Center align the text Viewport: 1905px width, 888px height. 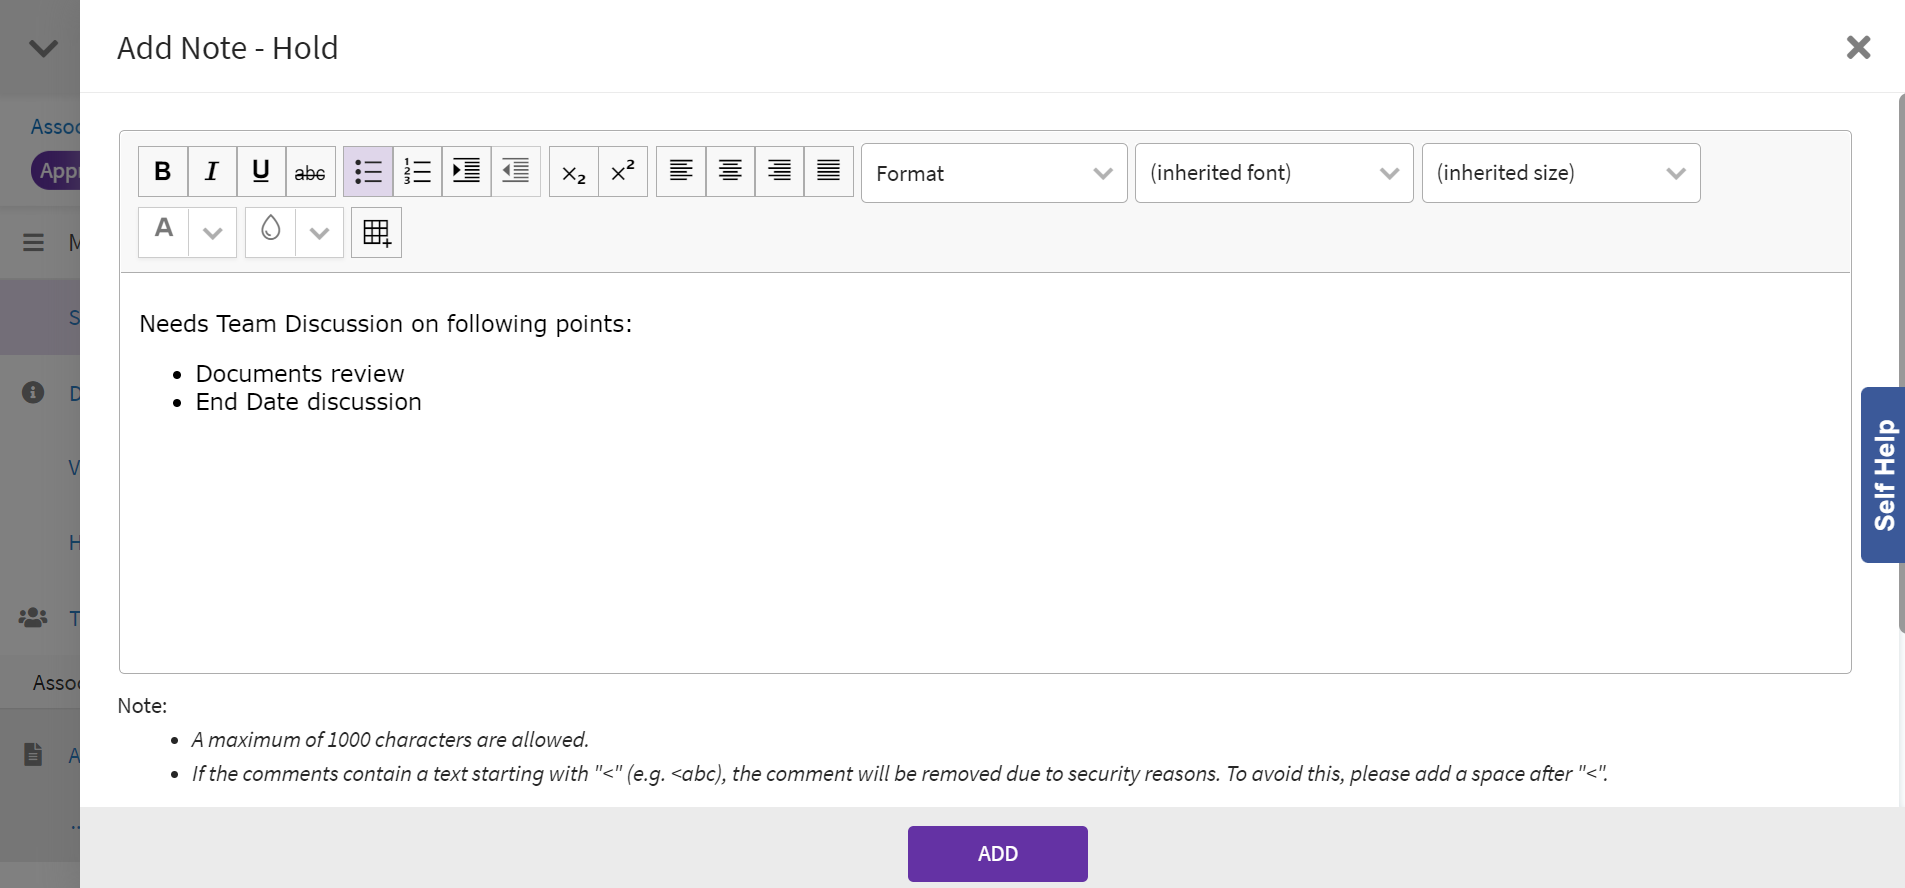pos(730,172)
